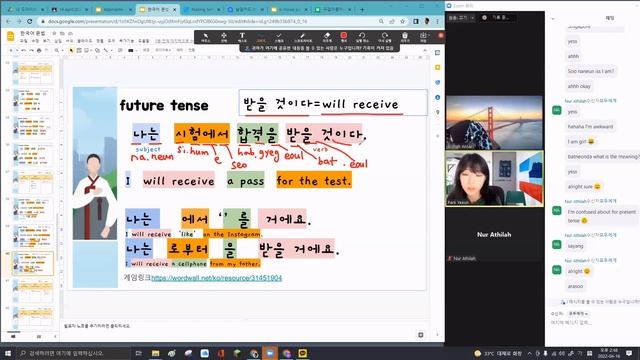Image resolution: width=640 pixels, height=360 pixels.
Task: Open File Explorer from the taskbar
Action: tap(156, 353)
